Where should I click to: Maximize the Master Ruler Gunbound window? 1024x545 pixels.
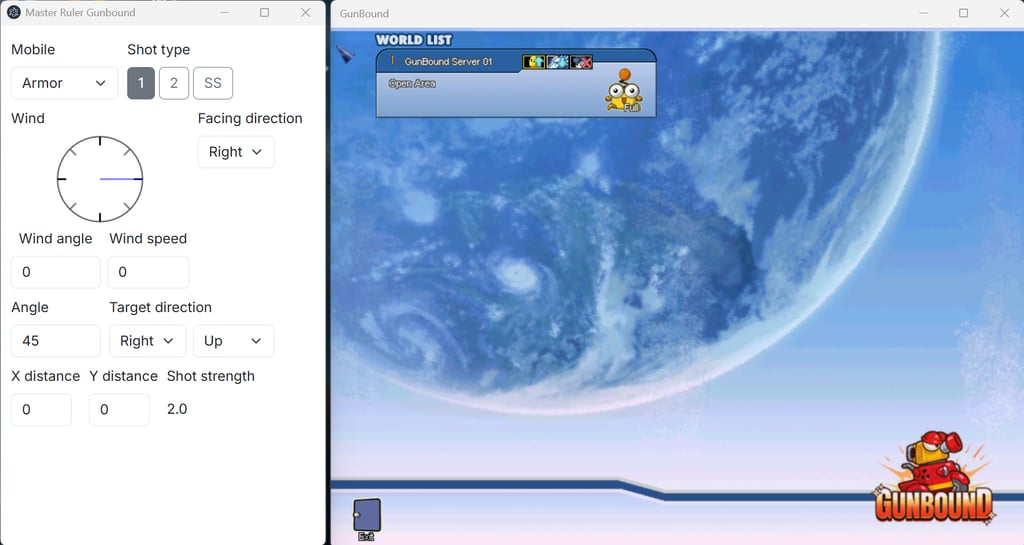(x=264, y=12)
